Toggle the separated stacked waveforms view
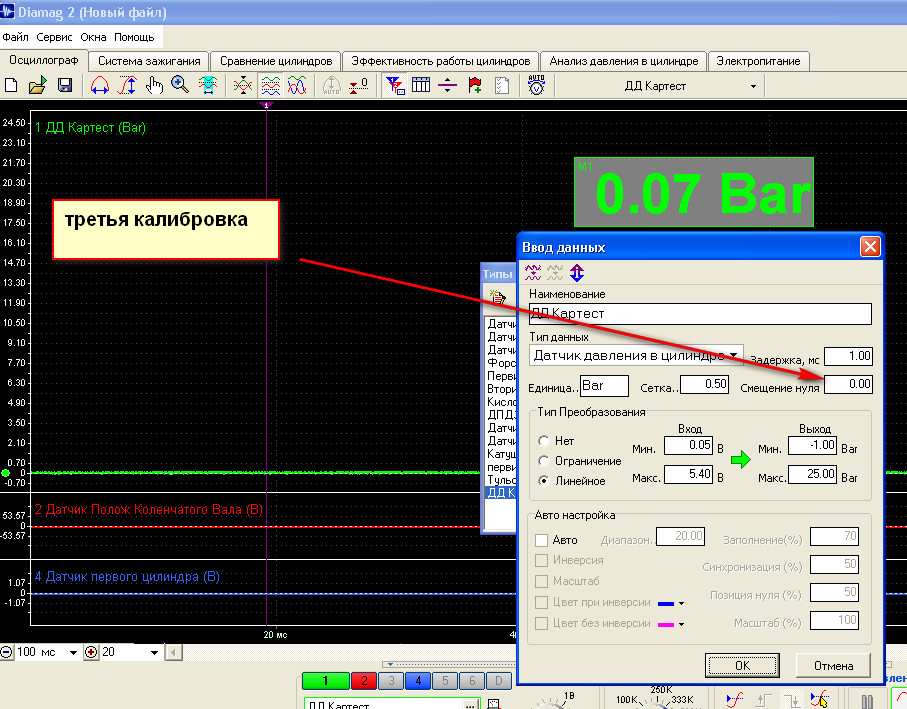 point(270,86)
